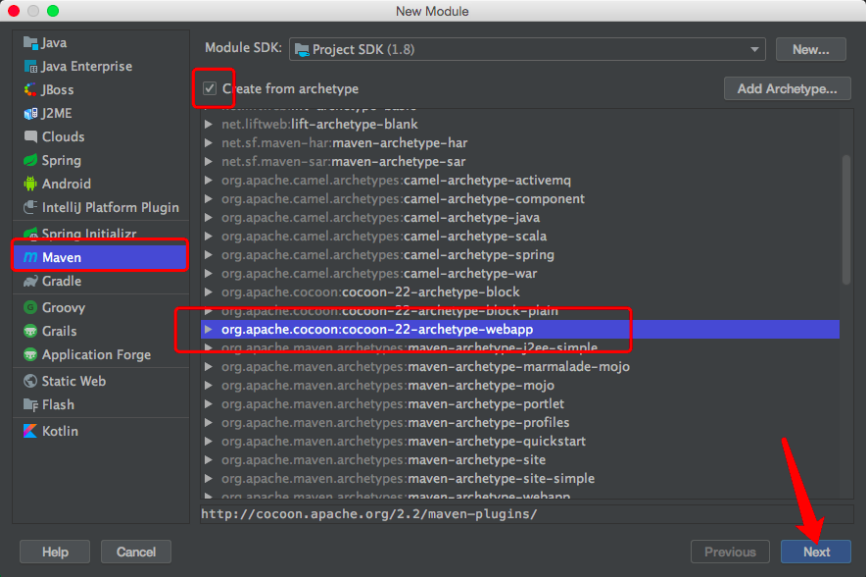This screenshot has height=577, width=866.
Task: Expand cocoon-22-archetype-webapp node
Action: 208,330
